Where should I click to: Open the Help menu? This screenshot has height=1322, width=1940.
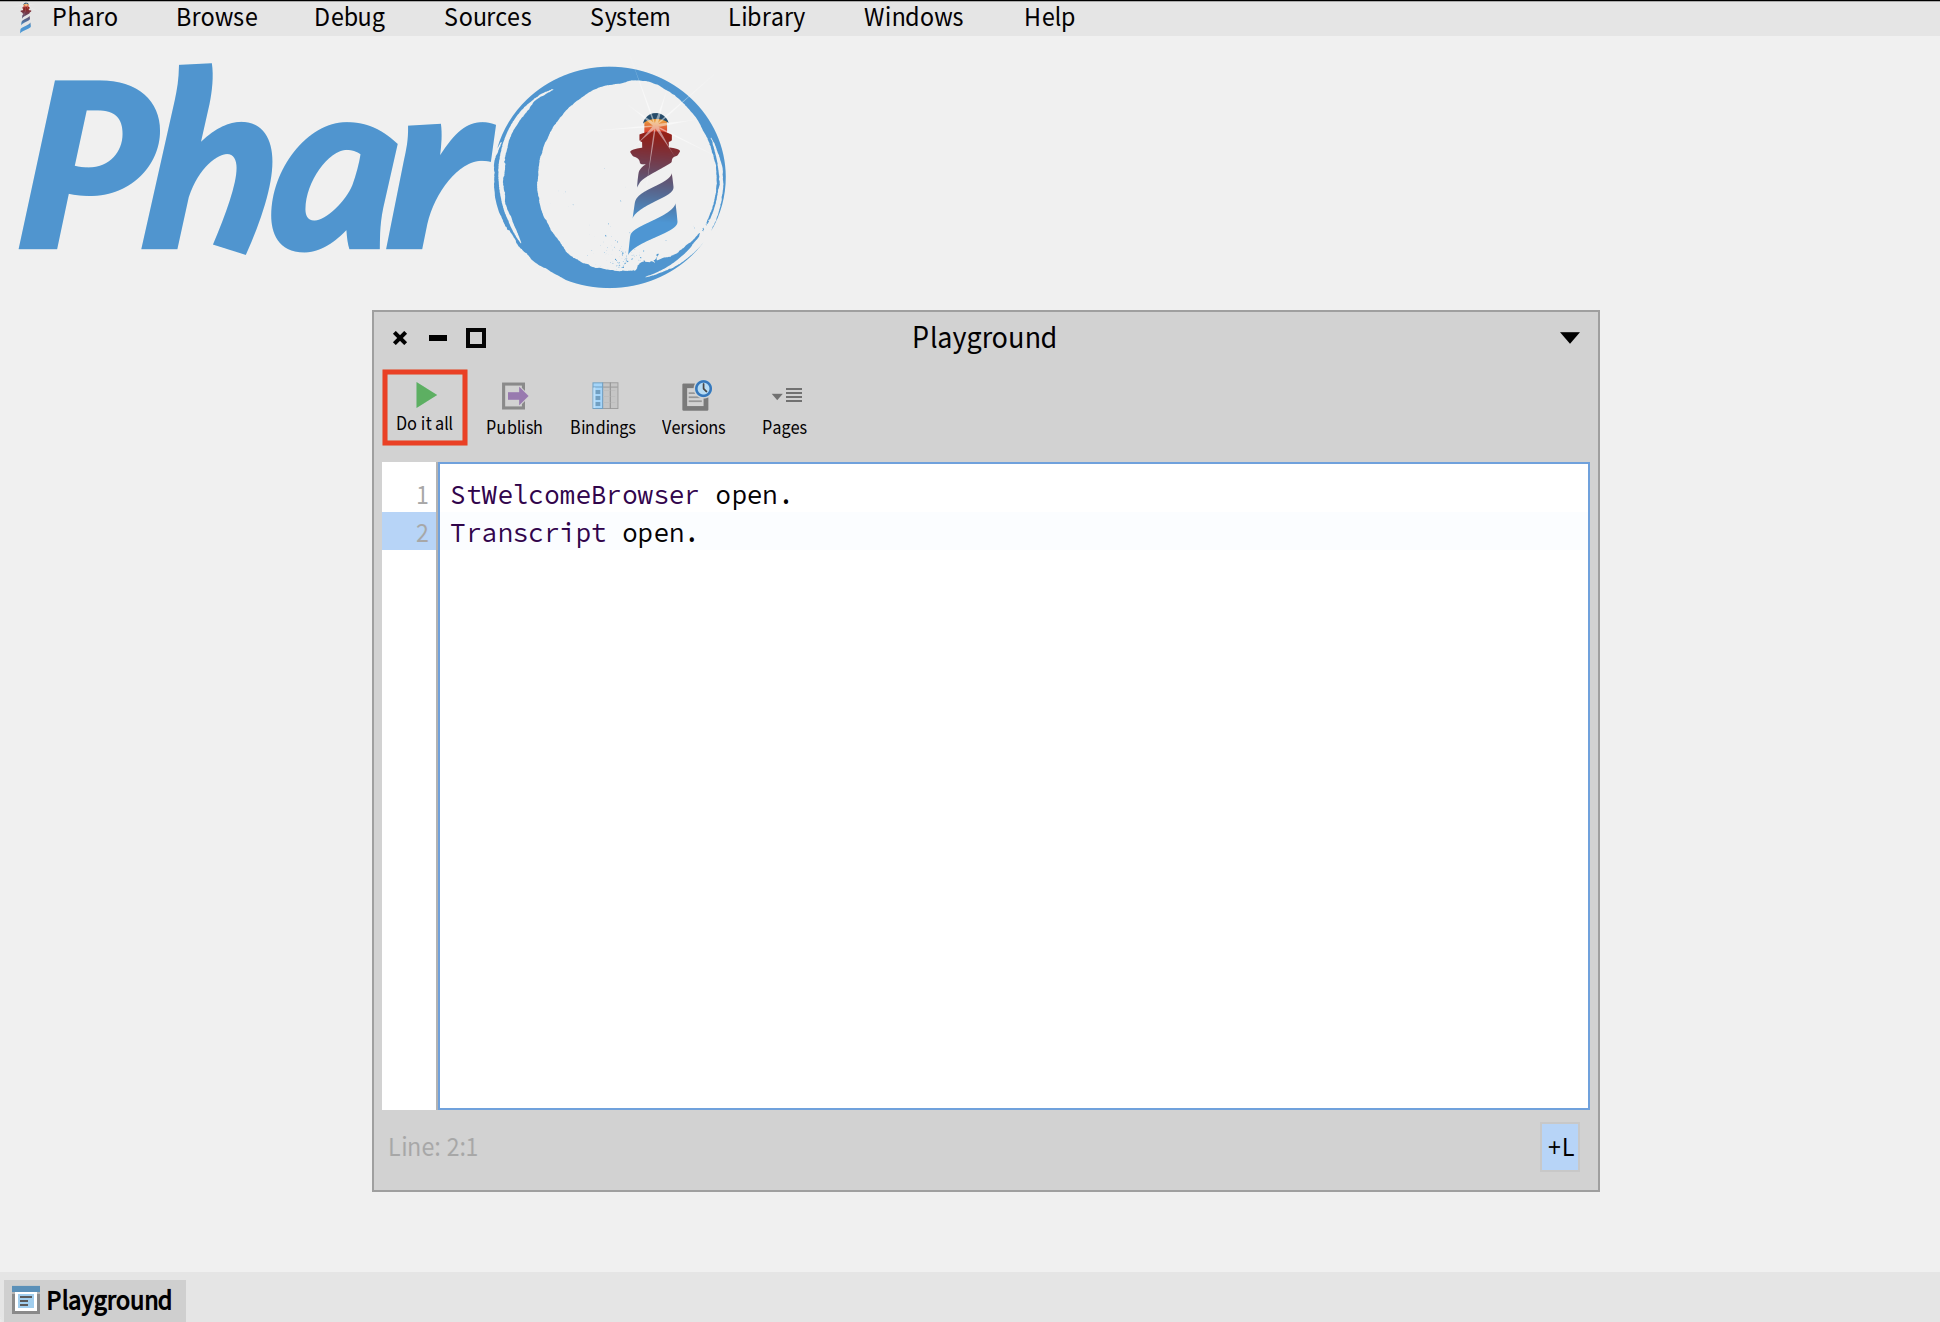(1049, 18)
